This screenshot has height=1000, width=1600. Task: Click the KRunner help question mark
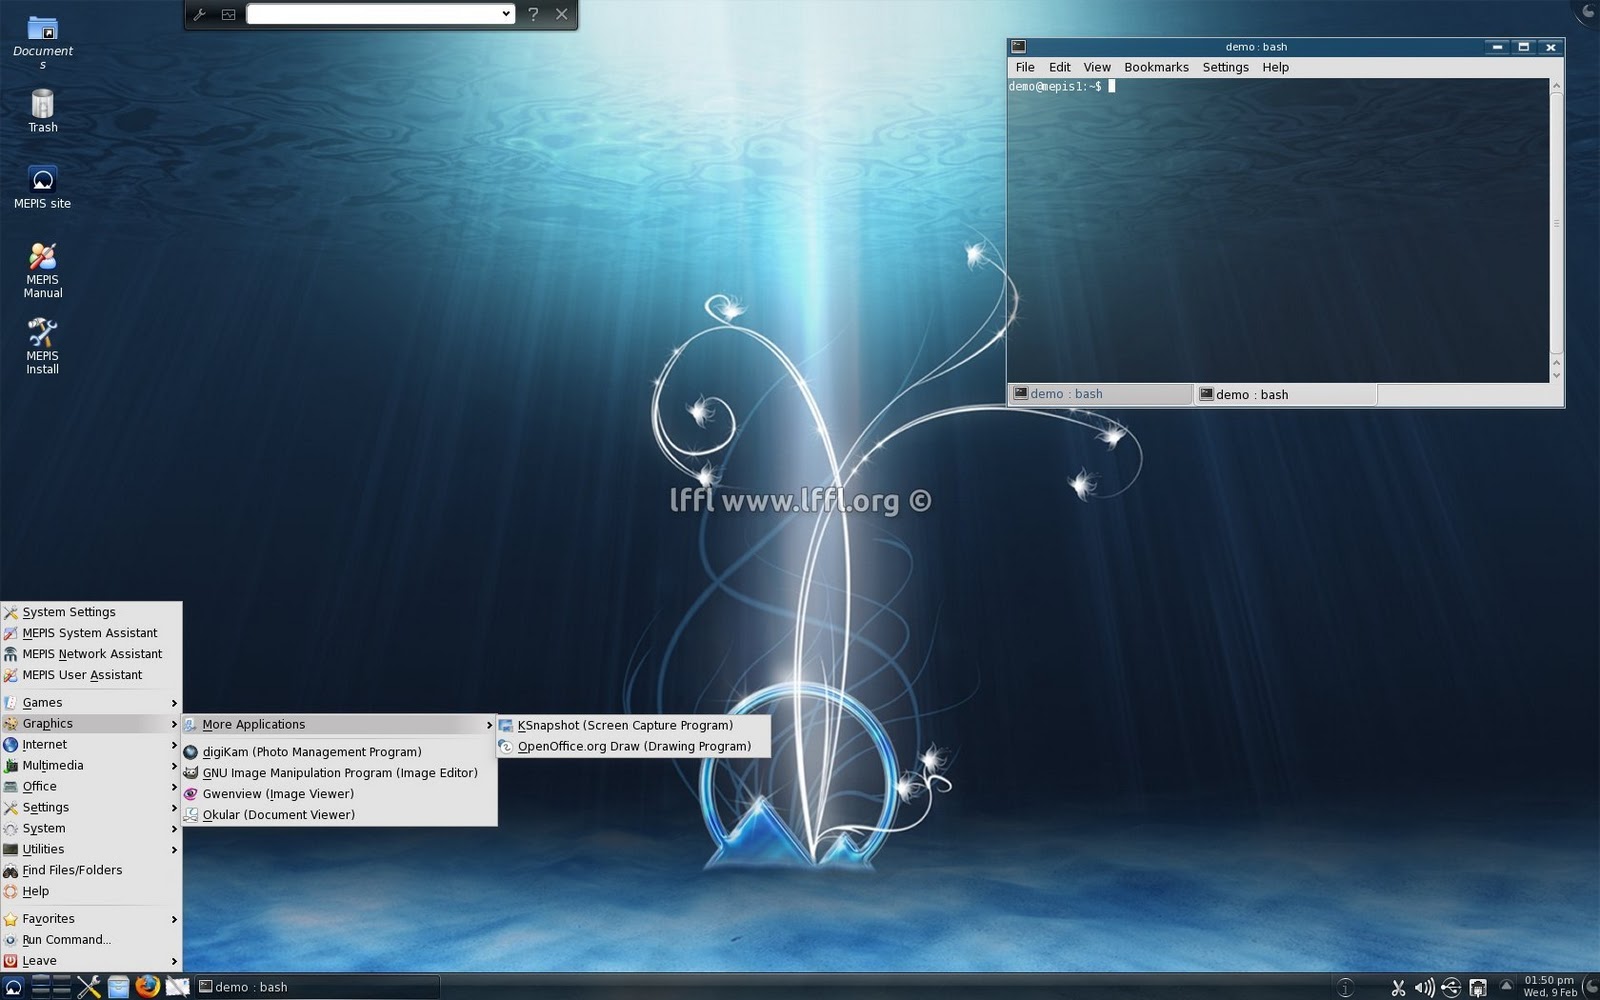point(533,14)
